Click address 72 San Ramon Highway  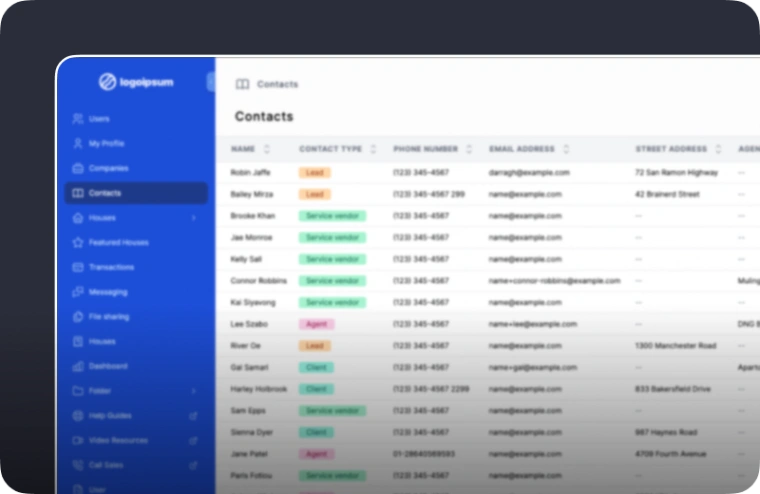click(677, 173)
